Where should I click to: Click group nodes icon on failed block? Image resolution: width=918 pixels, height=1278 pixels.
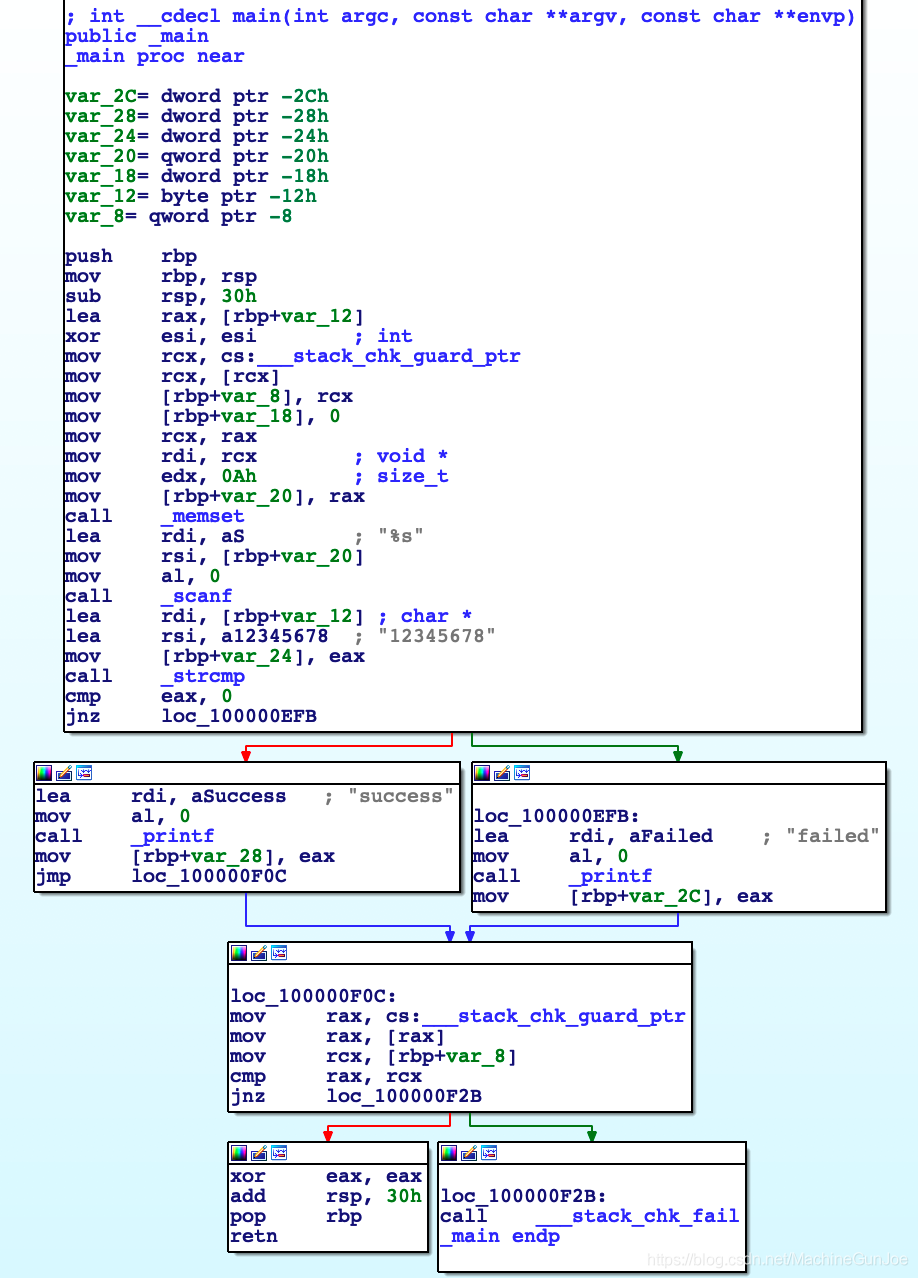coord(522,773)
